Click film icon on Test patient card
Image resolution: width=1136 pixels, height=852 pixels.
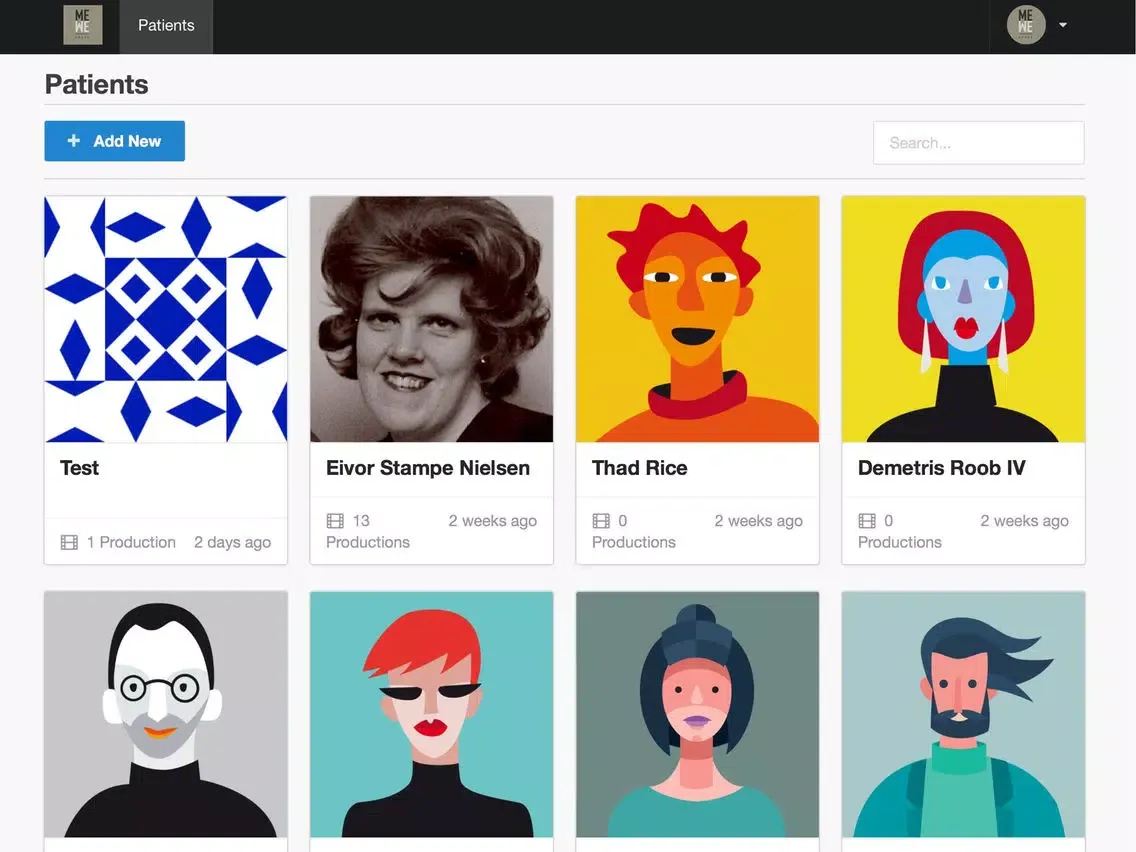click(69, 543)
